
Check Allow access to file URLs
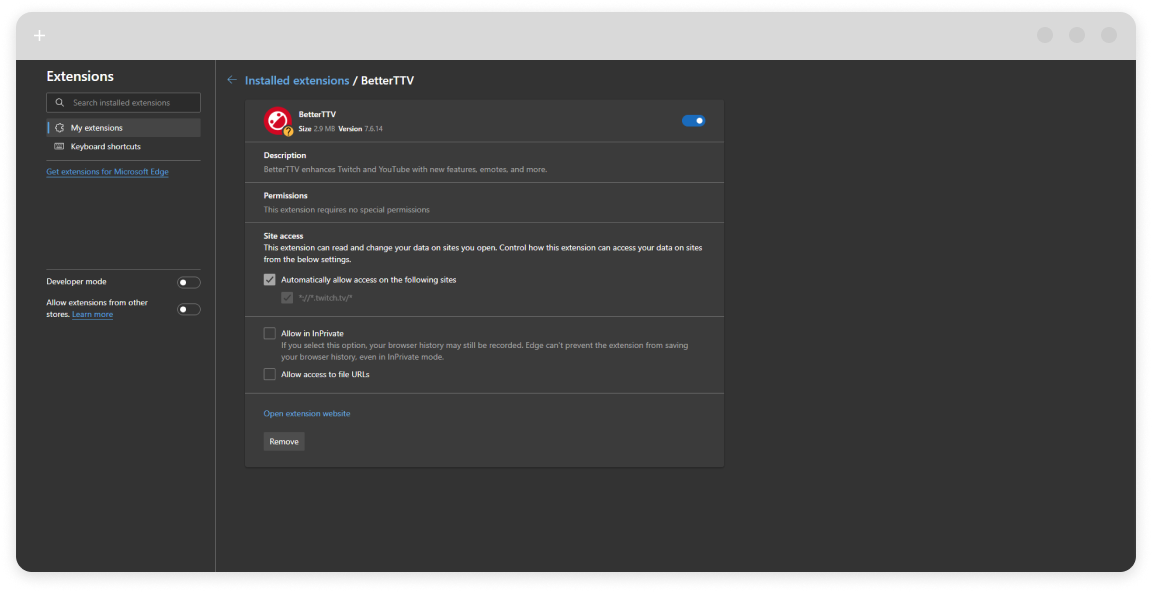(x=270, y=375)
